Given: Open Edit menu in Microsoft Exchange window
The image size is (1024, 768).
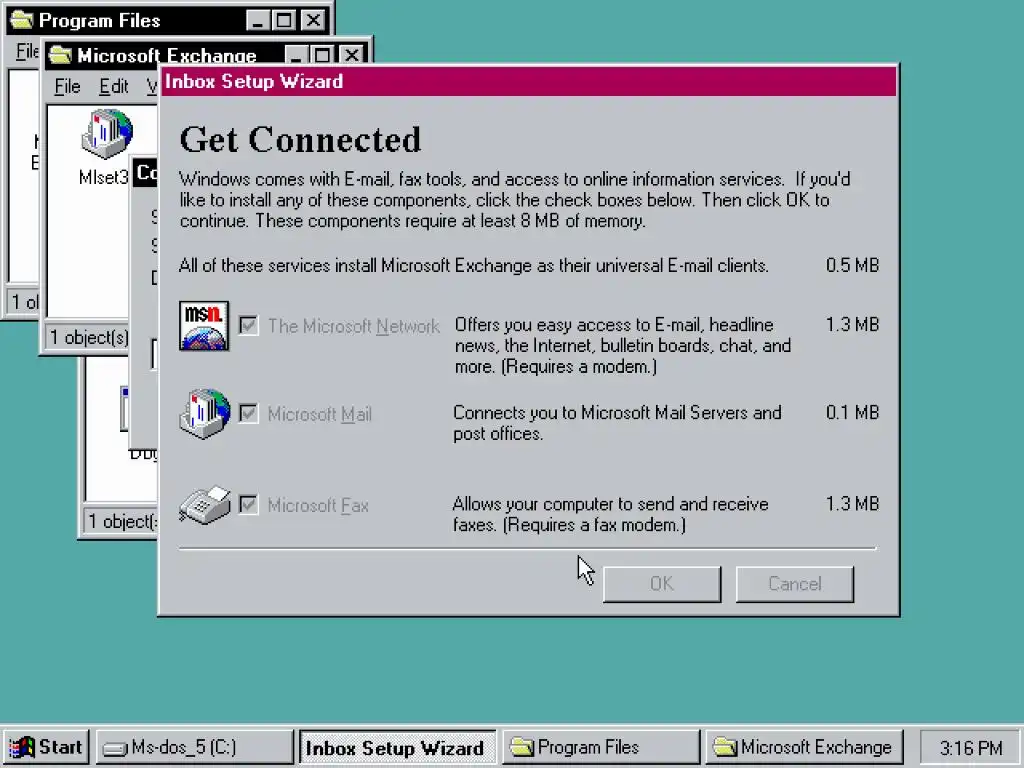Looking at the screenshot, I should click(114, 86).
